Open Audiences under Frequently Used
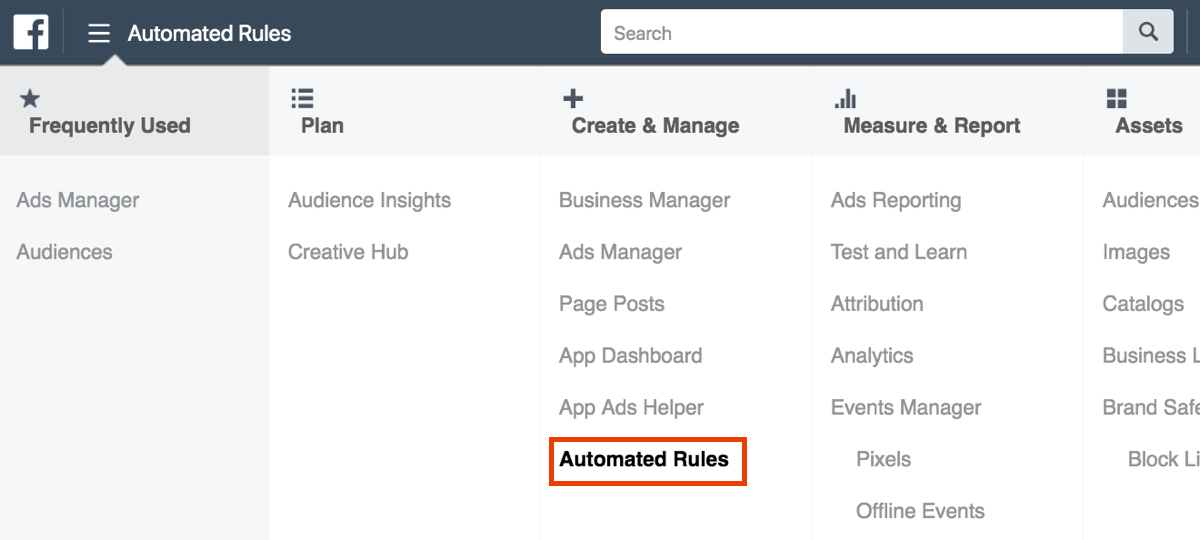 (64, 252)
